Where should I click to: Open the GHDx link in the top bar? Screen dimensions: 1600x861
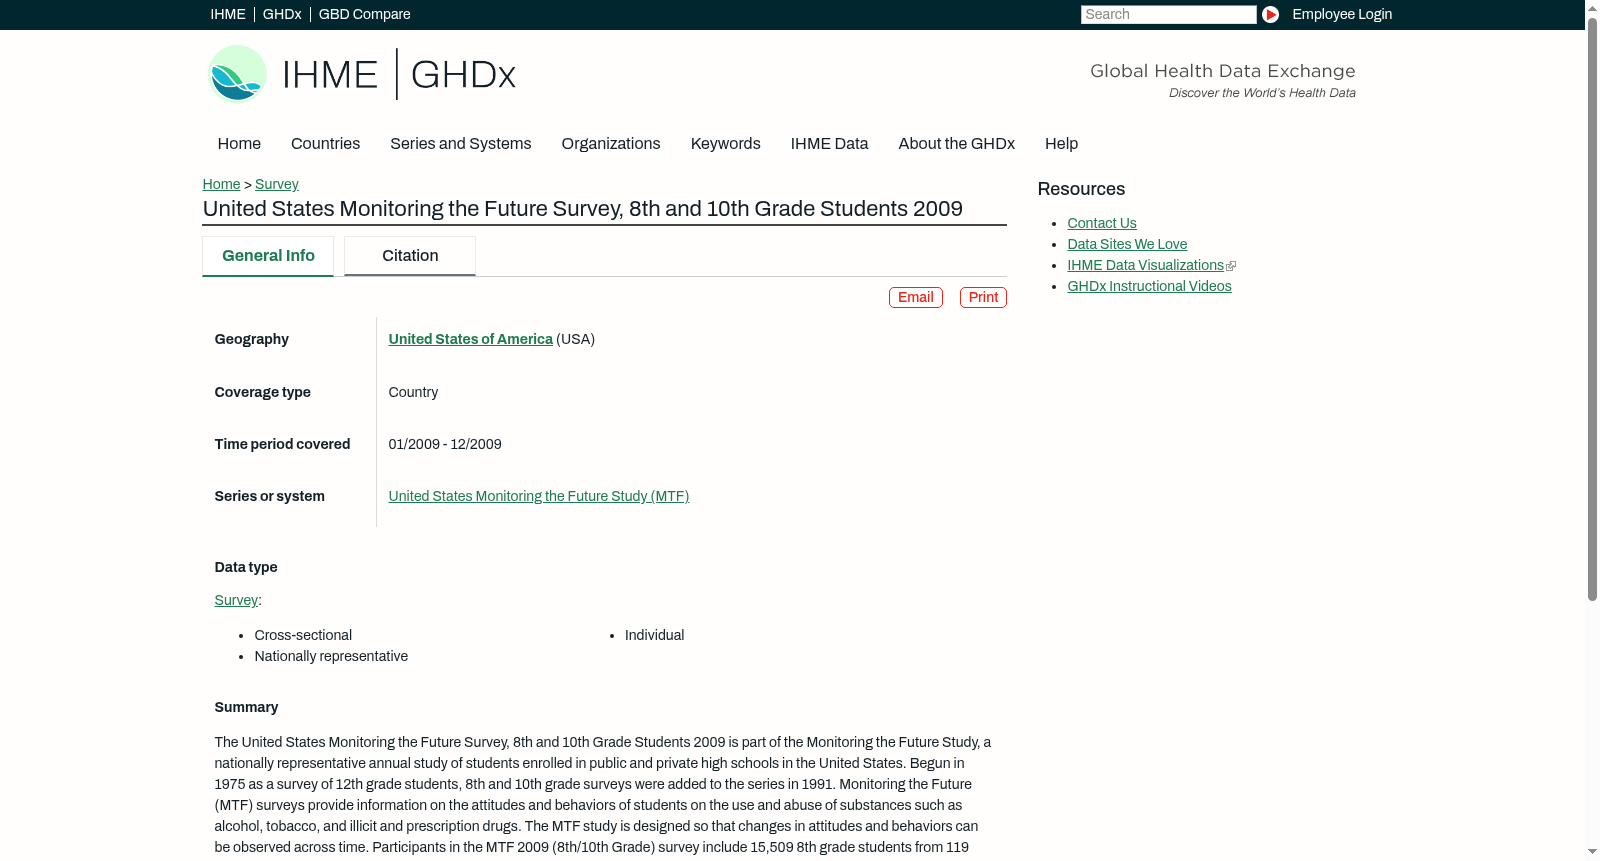pyautogui.click(x=282, y=14)
